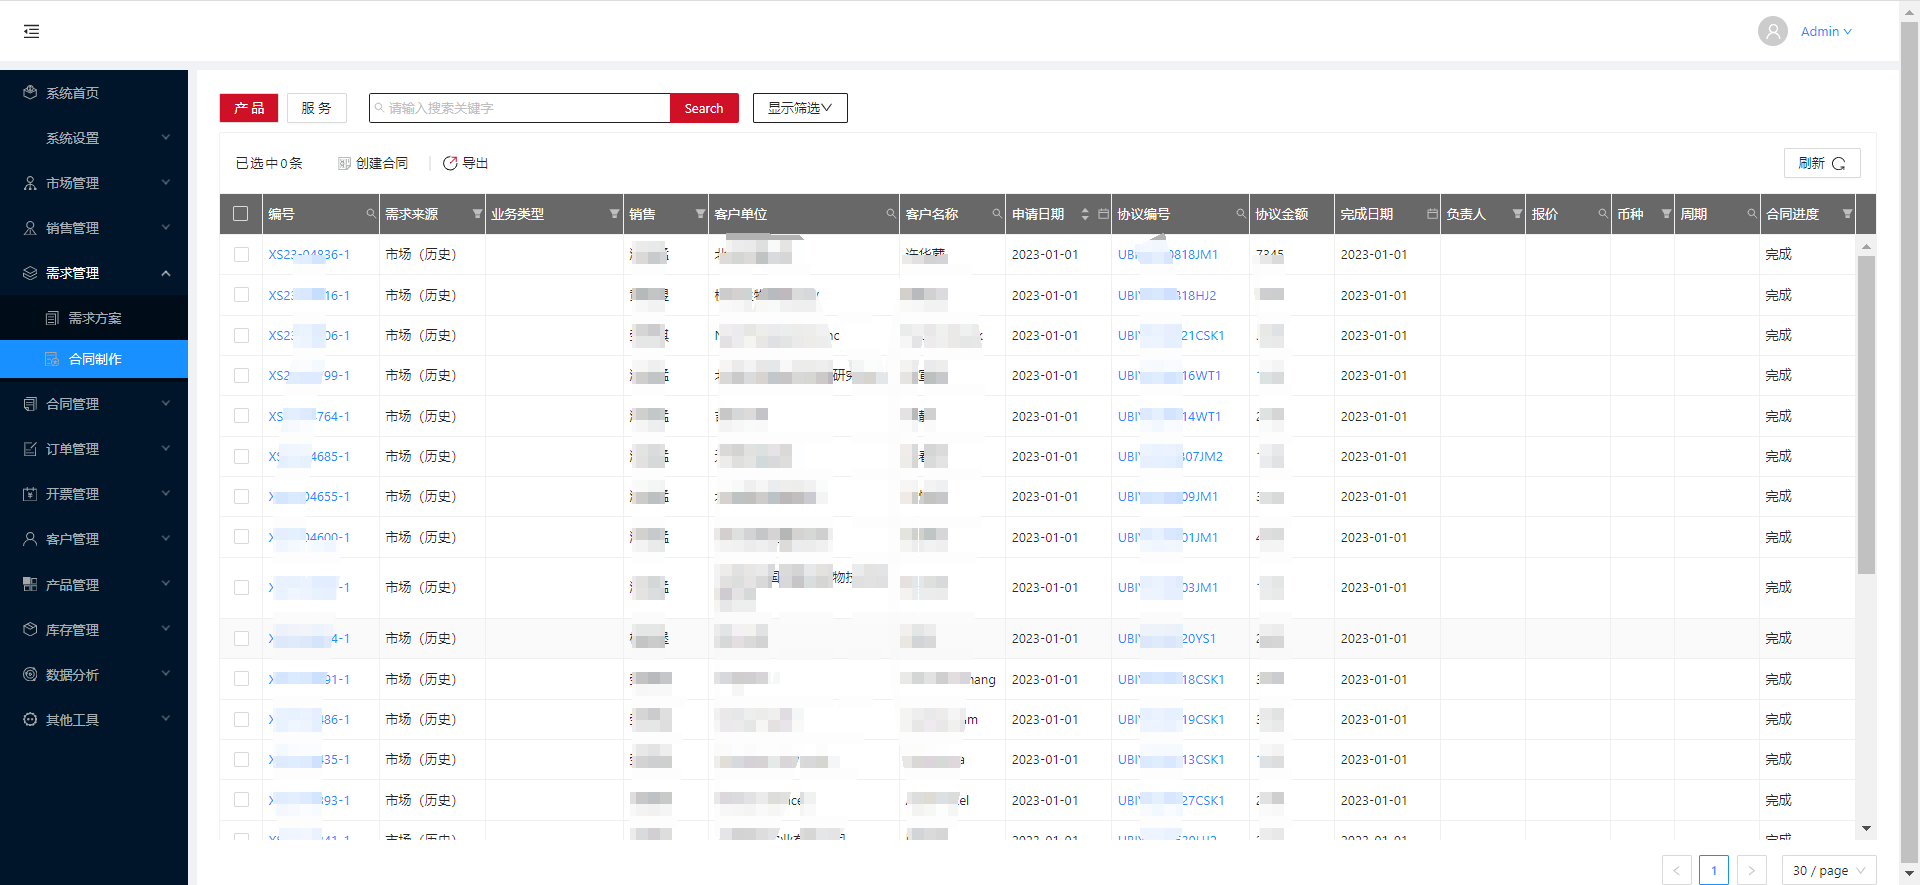Click the red Search button

pyautogui.click(x=704, y=108)
